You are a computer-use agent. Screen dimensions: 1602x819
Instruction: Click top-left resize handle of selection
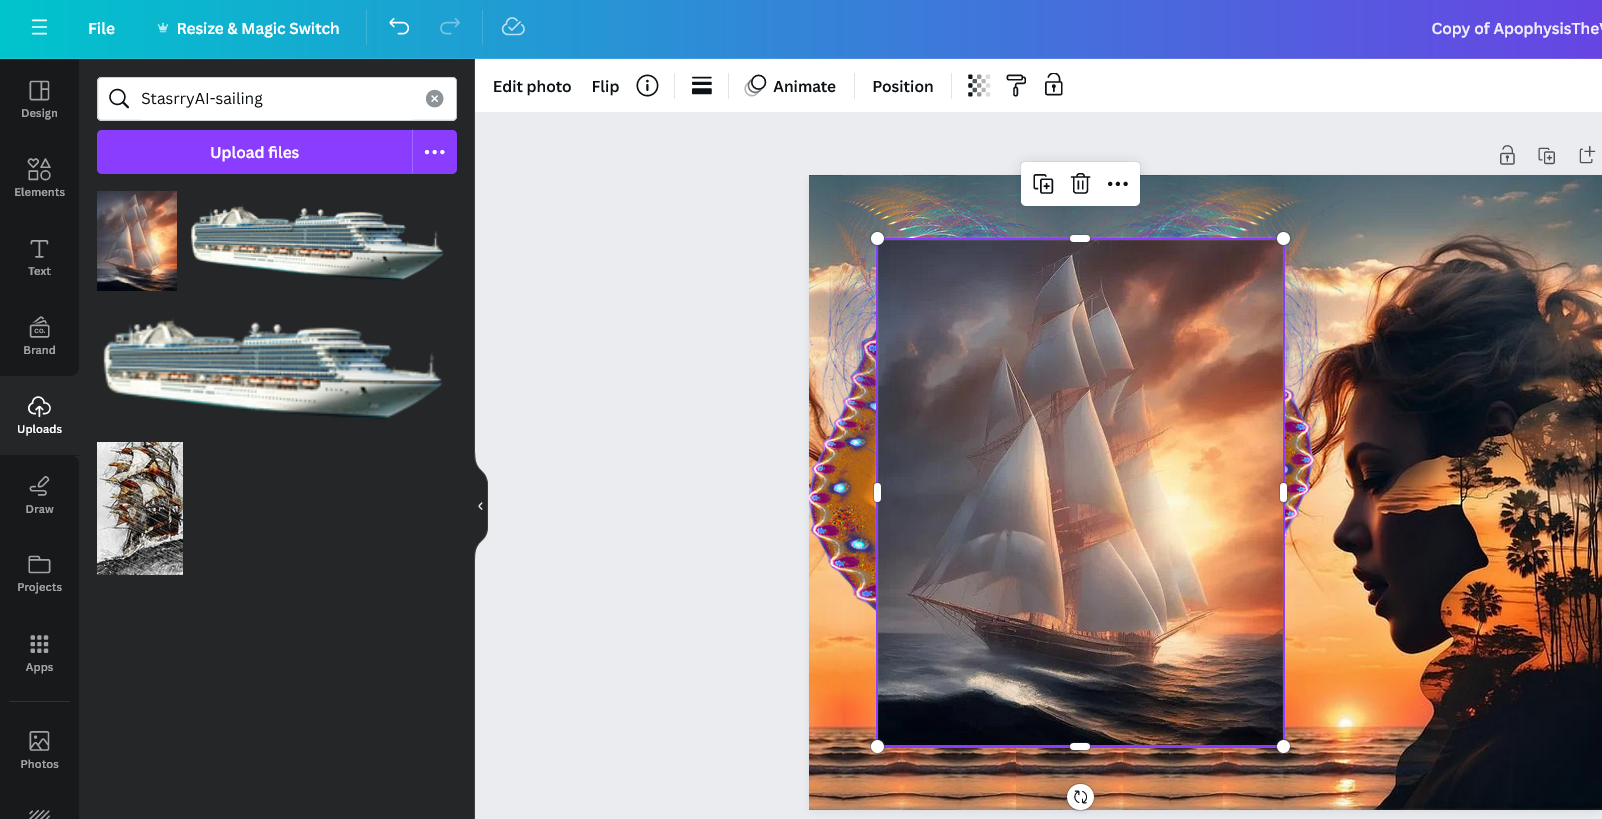click(x=877, y=238)
